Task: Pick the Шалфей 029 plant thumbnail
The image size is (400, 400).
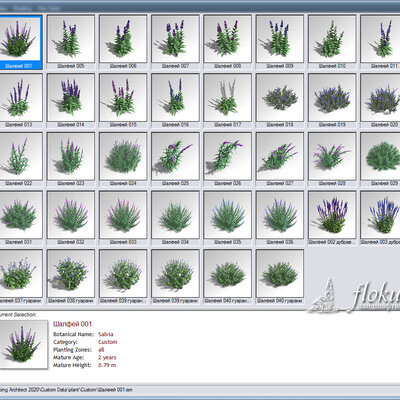Action: tap(380, 156)
